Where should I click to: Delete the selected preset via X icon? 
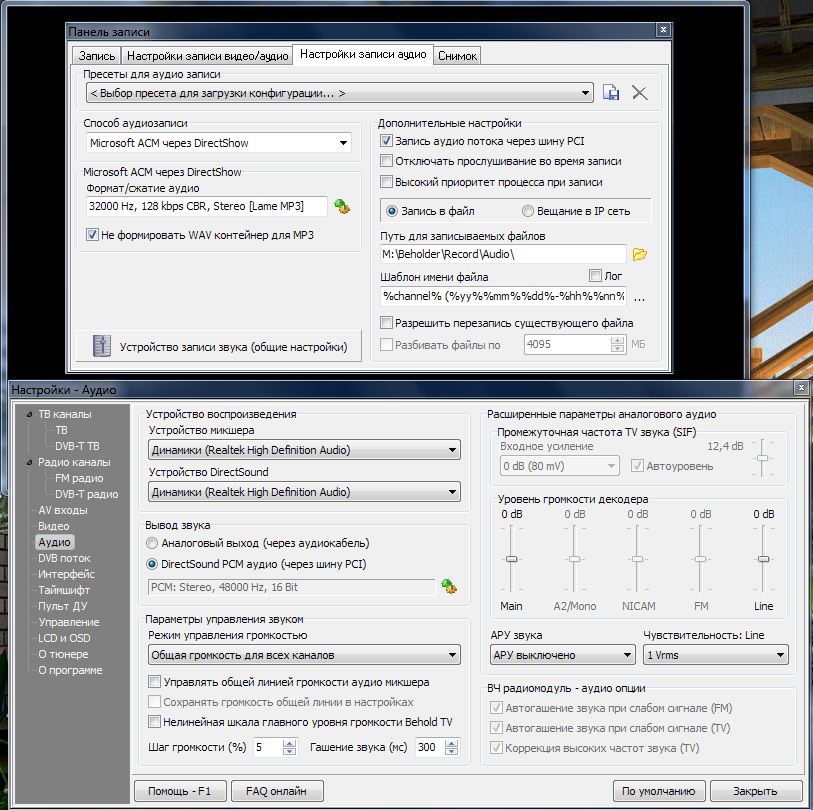639,92
